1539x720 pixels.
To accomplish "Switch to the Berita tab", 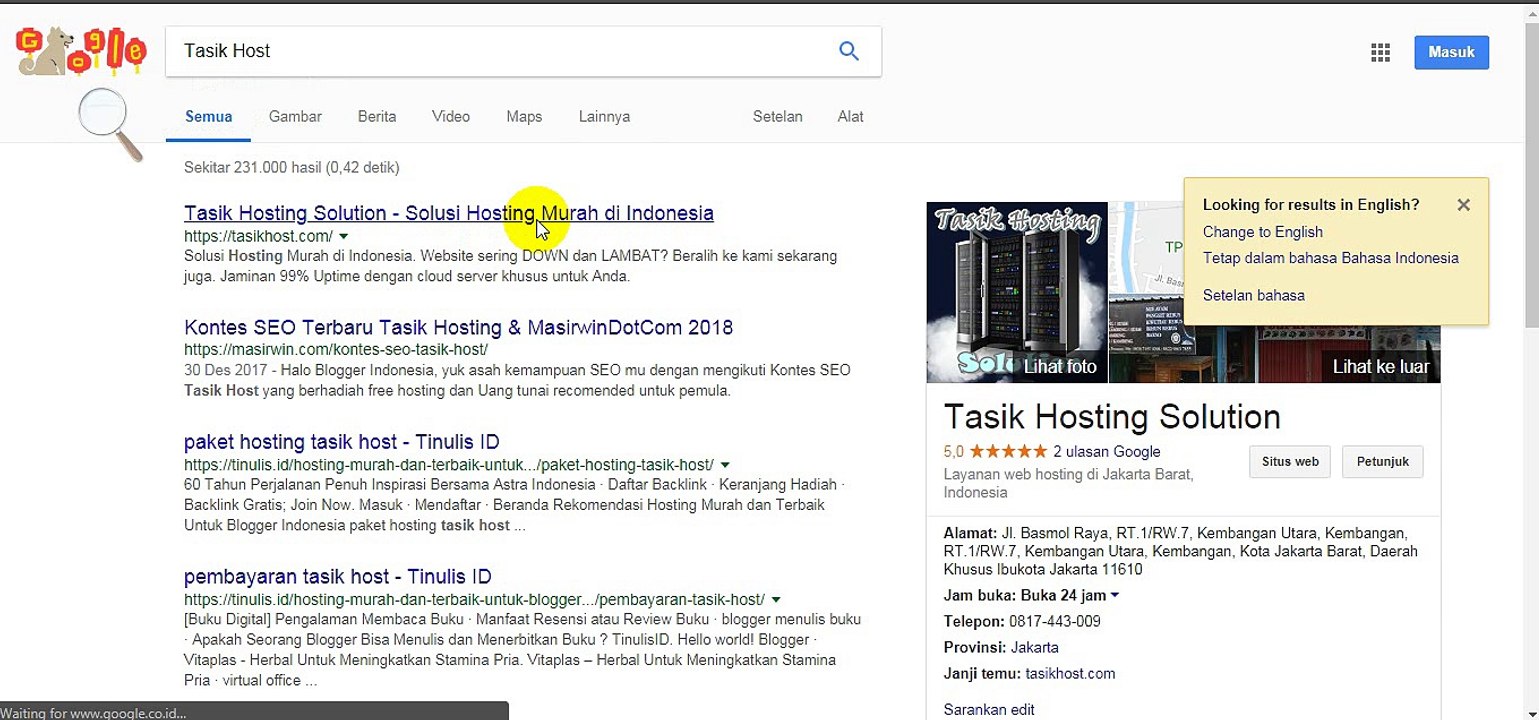I will coord(377,117).
